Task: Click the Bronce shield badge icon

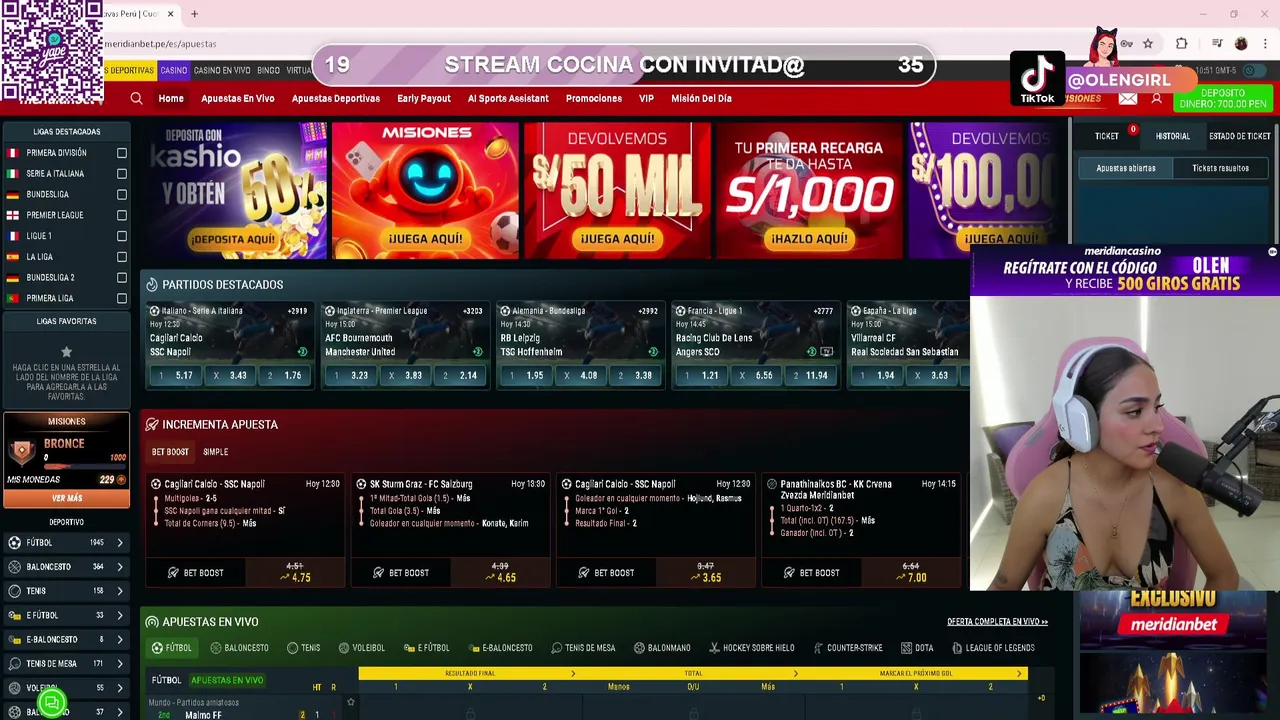Action: coord(22,452)
